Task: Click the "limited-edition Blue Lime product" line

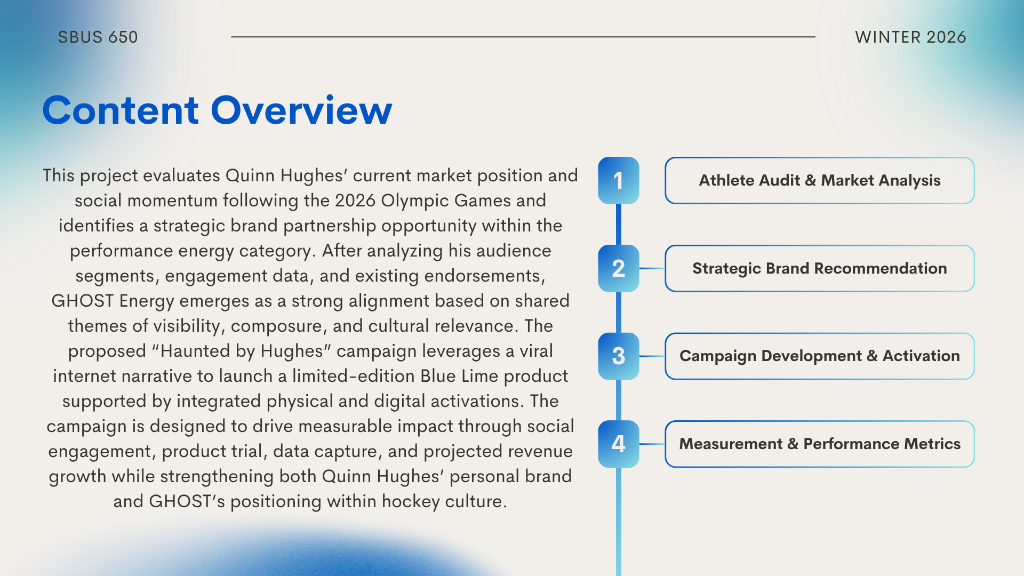Action: click(310, 376)
